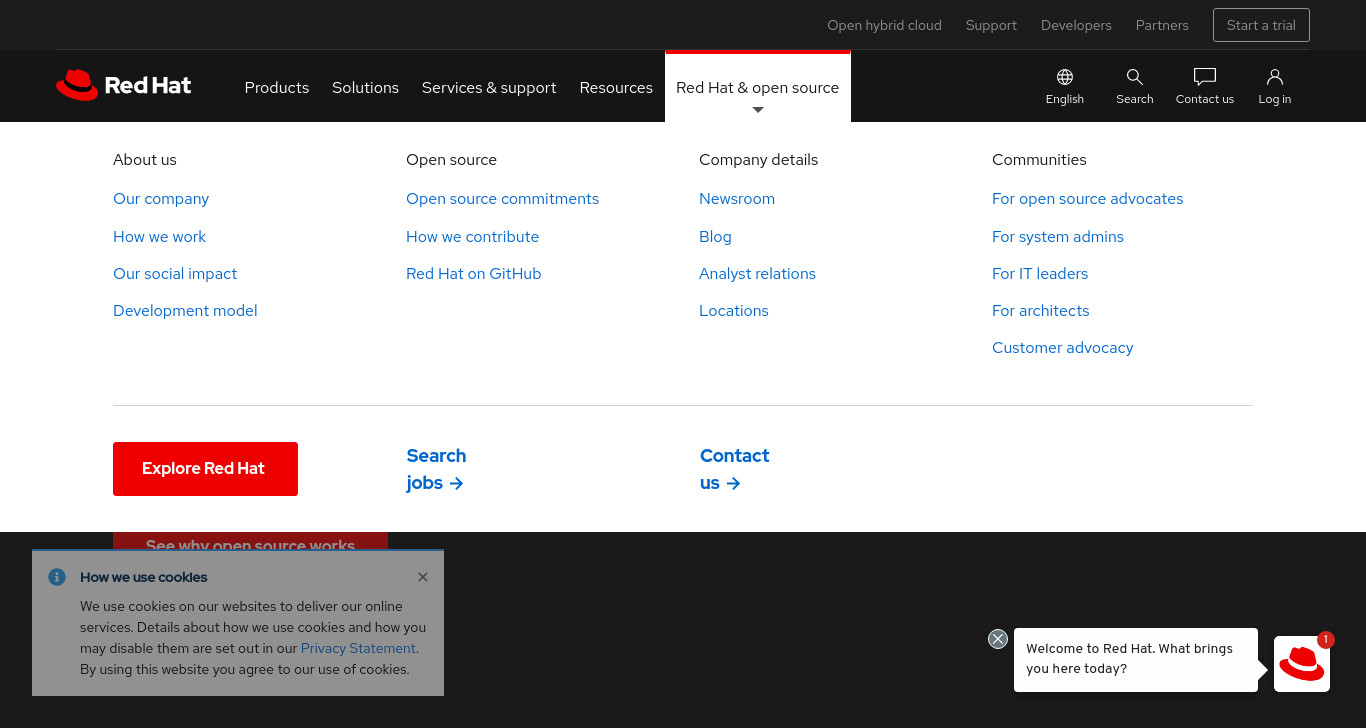Close the cookie notice with X

pyautogui.click(x=423, y=577)
